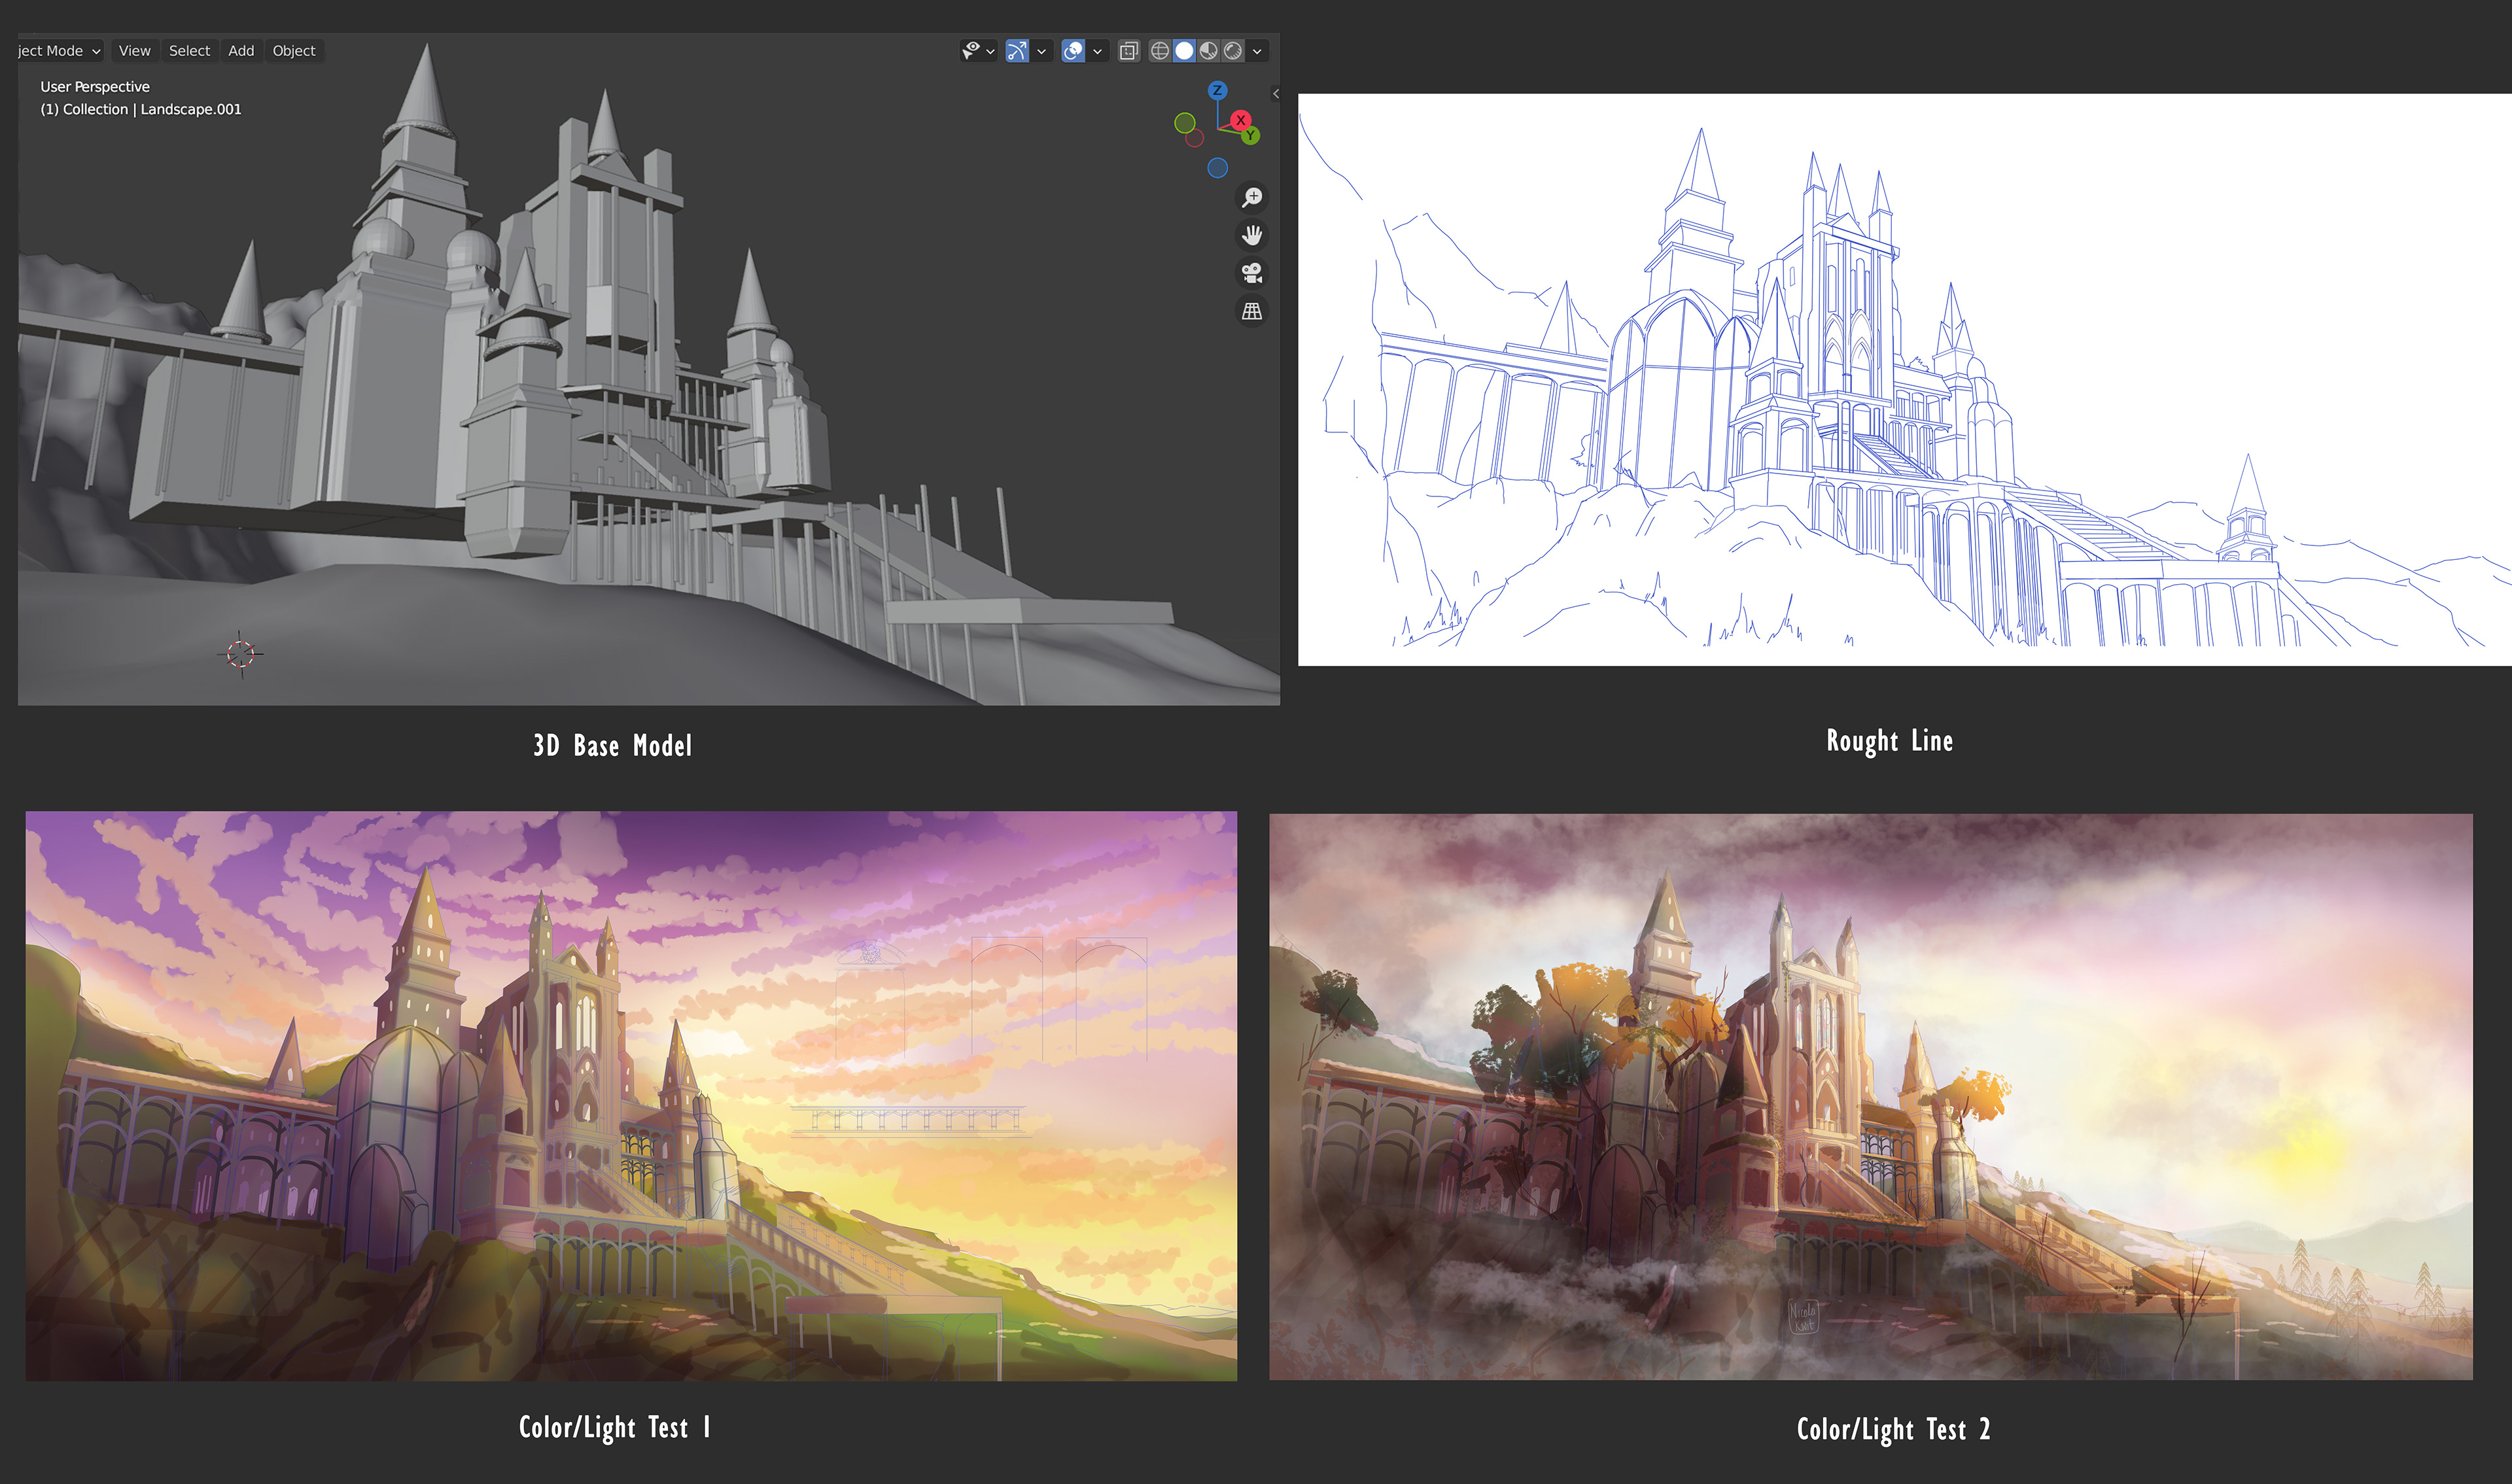This screenshot has width=2512, height=1484.
Task: Open the Add menu
Action: (x=241, y=51)
